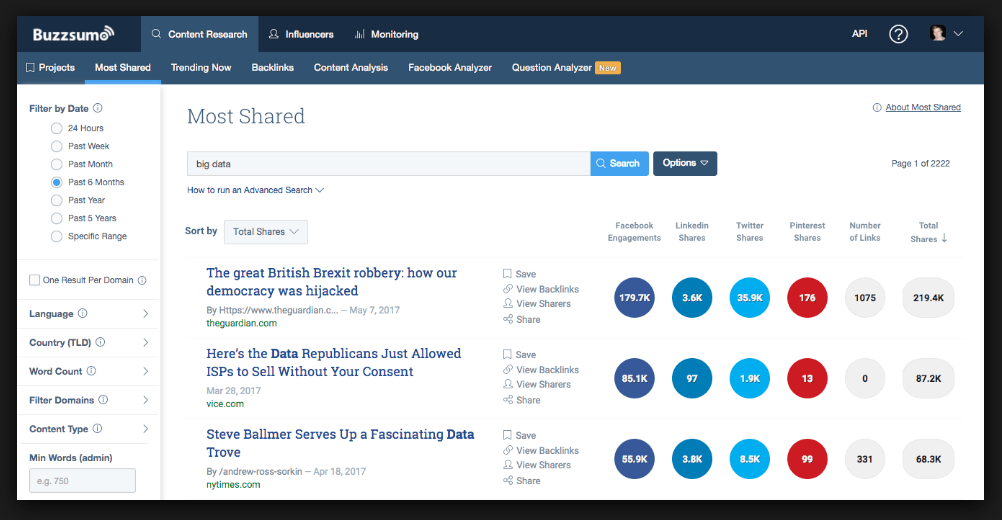
Task: Select the Past 6 Months radio button
Action: pos(57,182)
